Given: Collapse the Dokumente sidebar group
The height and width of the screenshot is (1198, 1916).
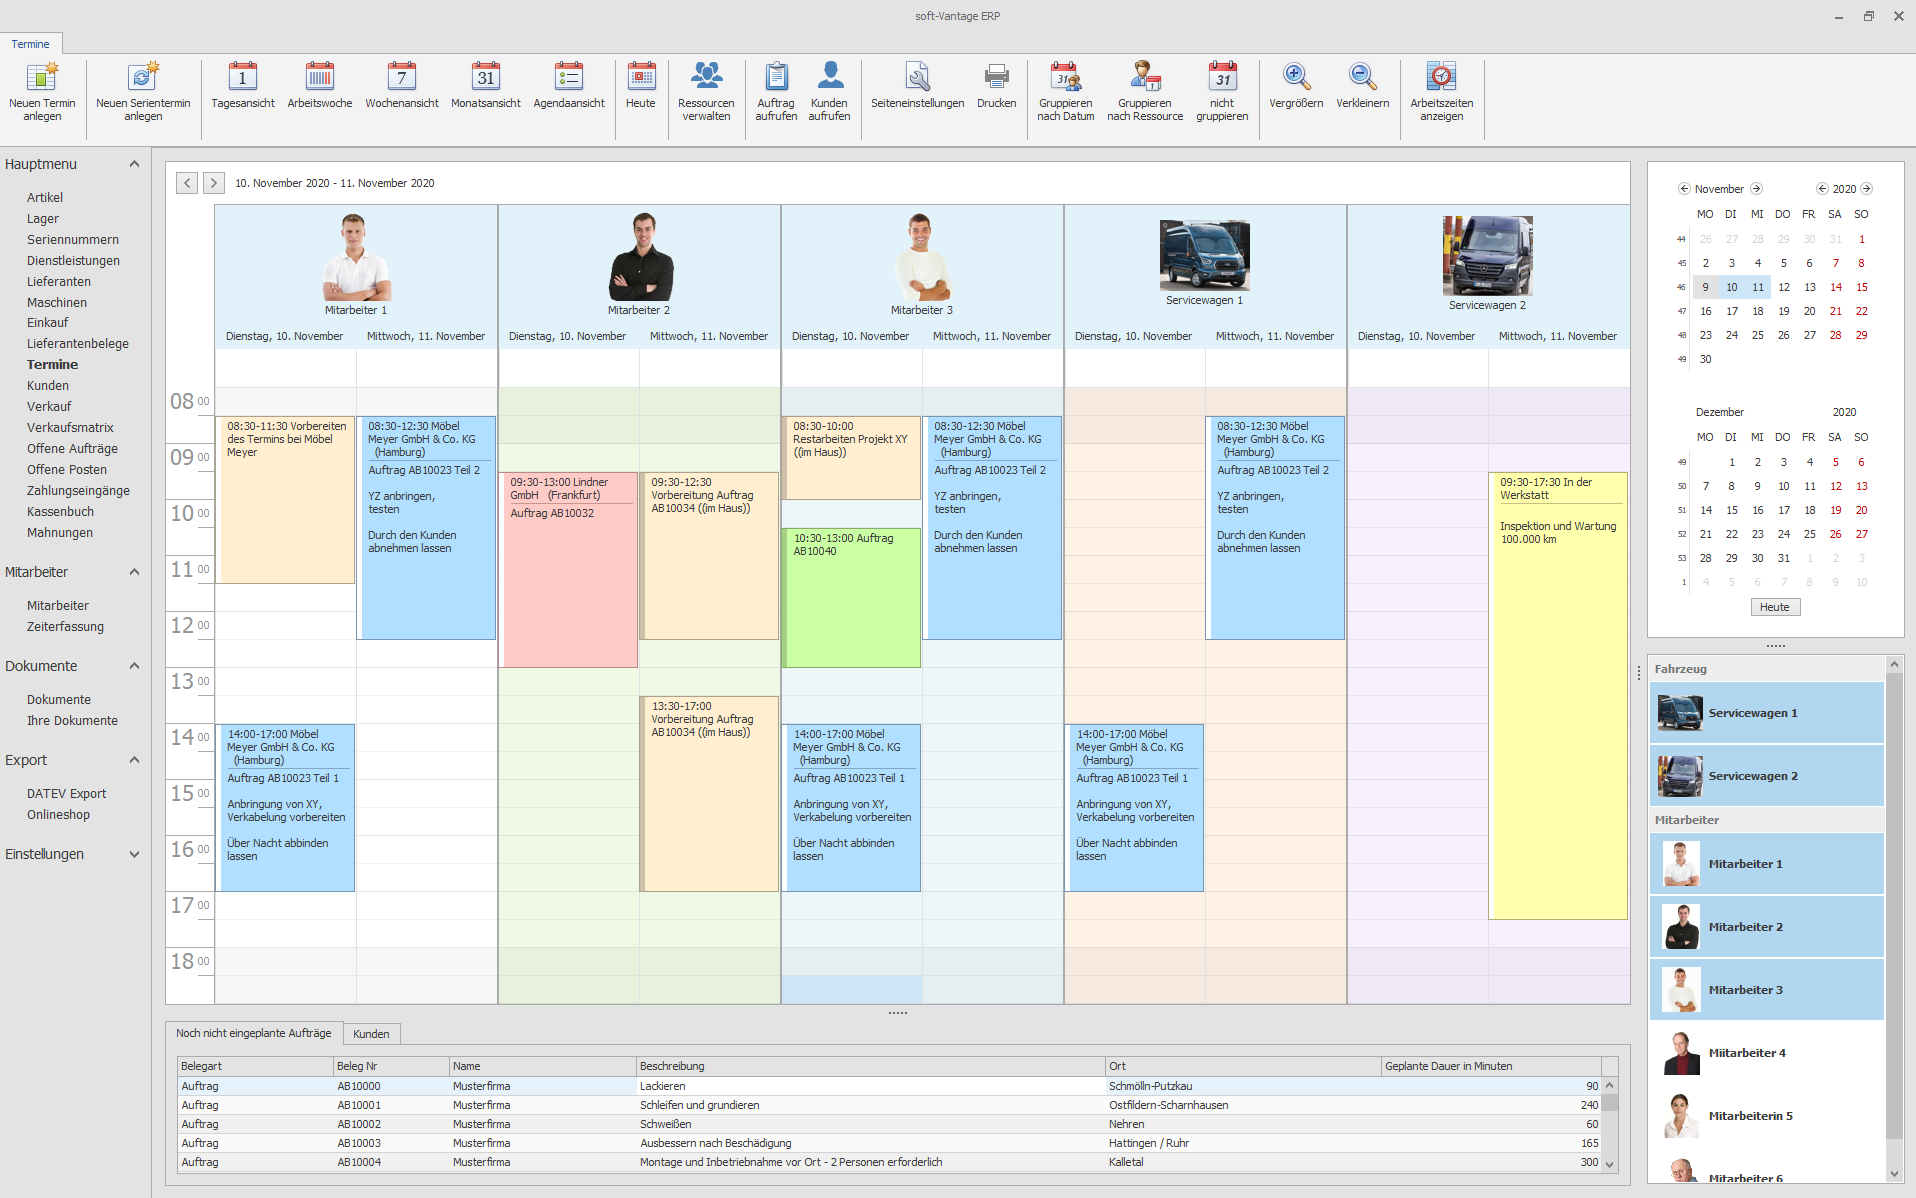Looking at the screenshot, I should [x=134, y=666].
